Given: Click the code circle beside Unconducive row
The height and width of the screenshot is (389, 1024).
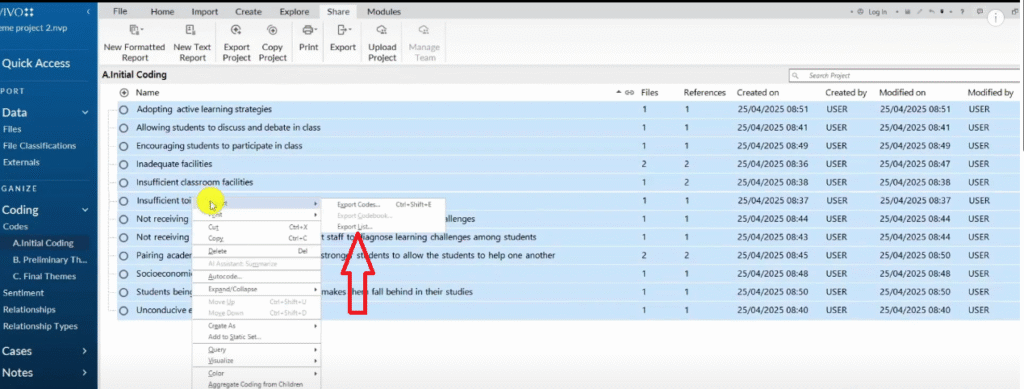Looking at the screenshot, I should coord(123,311).
